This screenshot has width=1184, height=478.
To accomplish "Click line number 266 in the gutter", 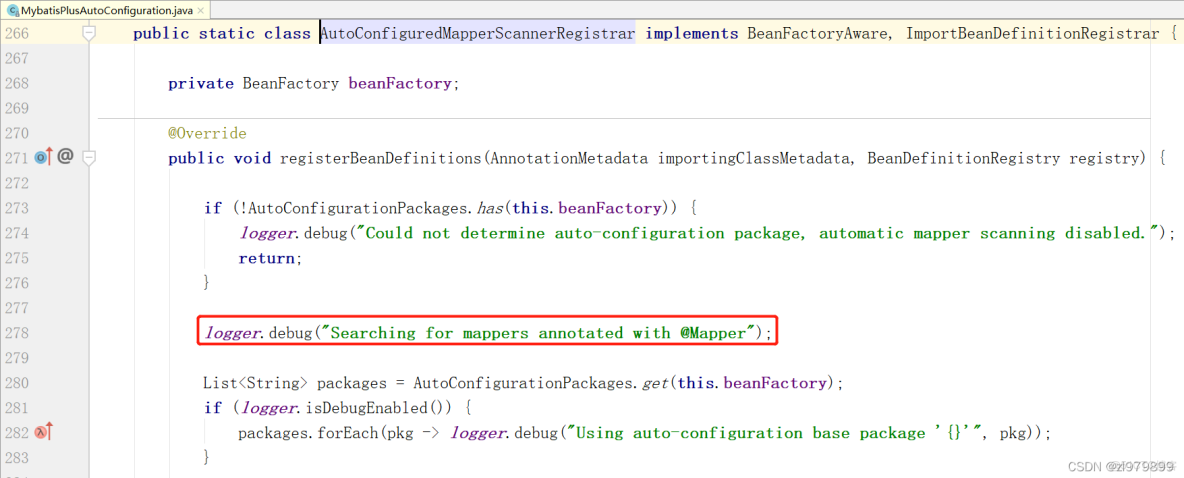I will (17, 34).
